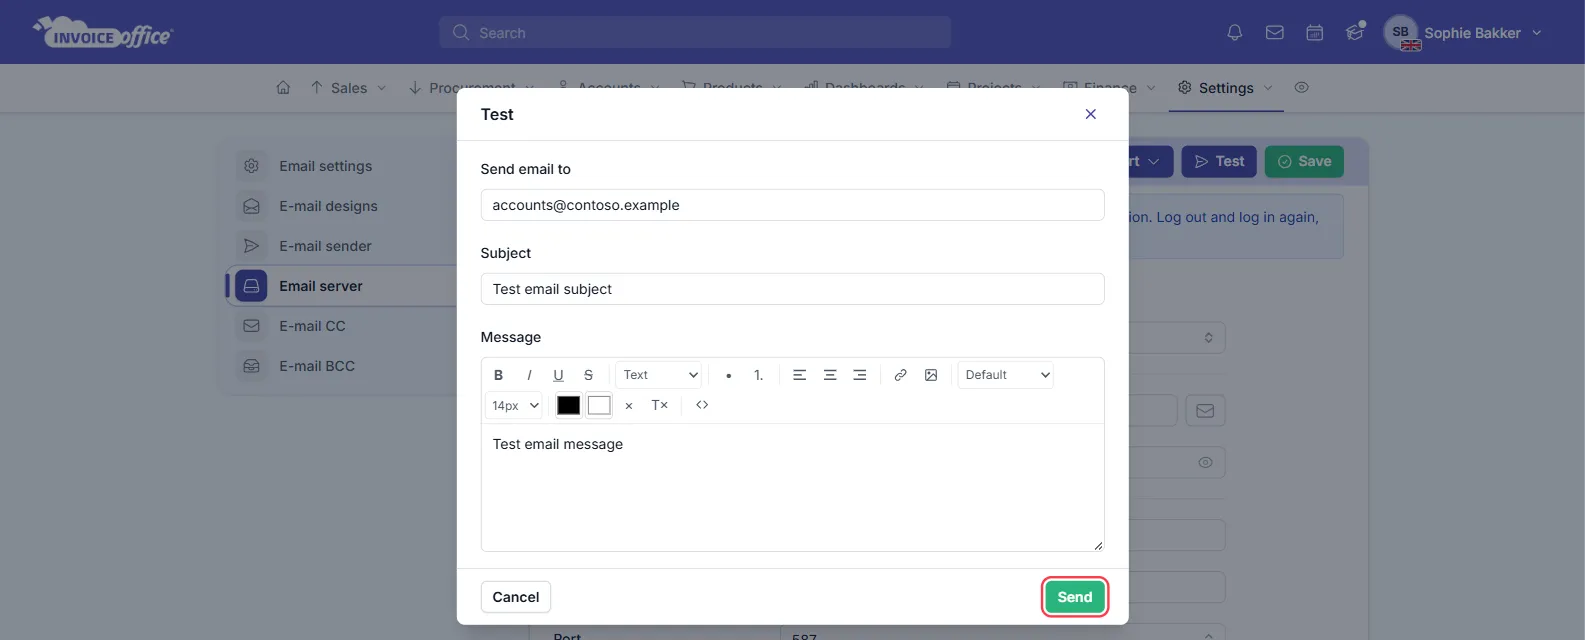Open E-mail designs settings
The width and height of the screenshot is (1585, 640).
[x=328, y=206]
